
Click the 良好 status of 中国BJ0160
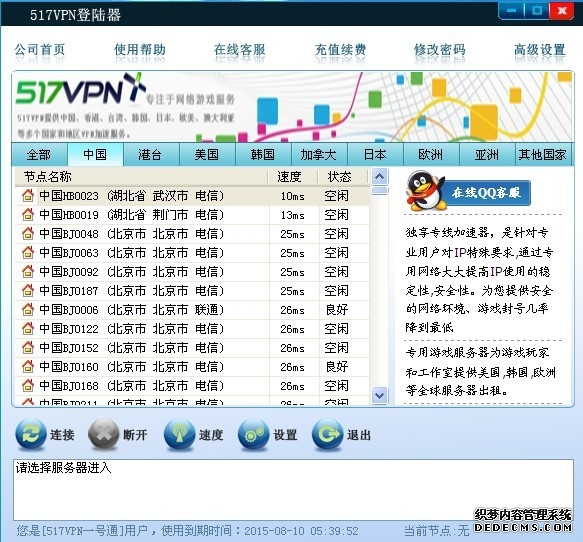[x=336, y=367]
